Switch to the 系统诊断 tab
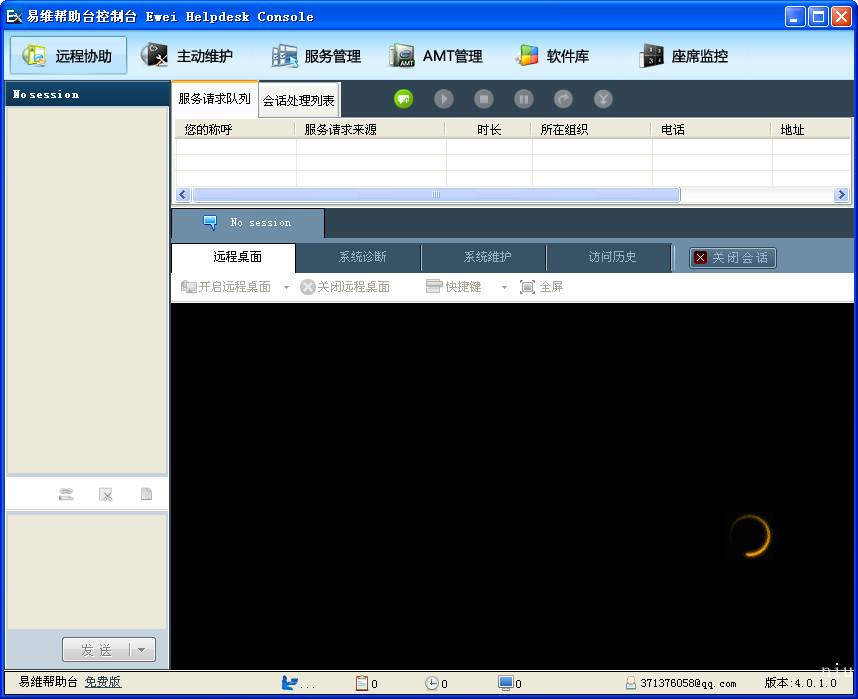The image size is (858, 699). pyautogui.click(x=362, y=257)
